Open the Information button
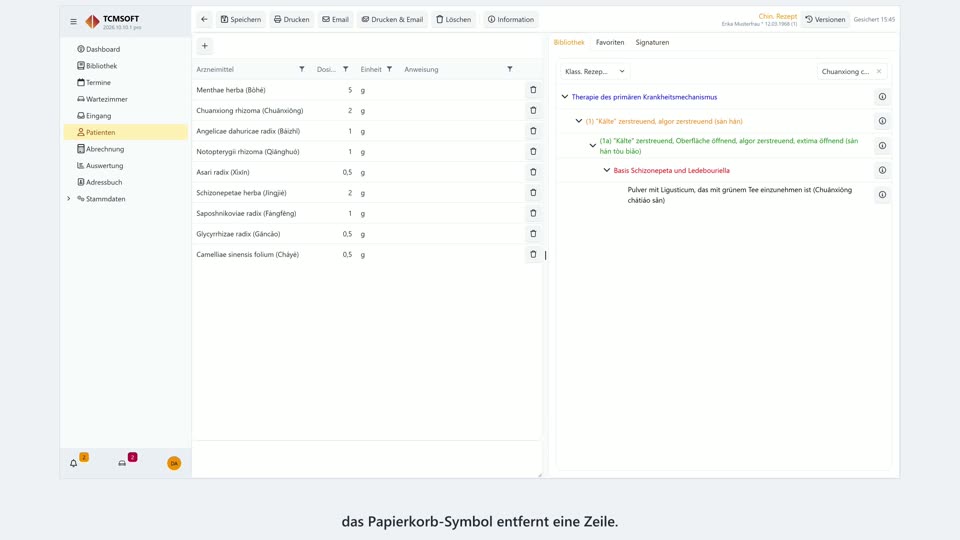 (511, 20)
